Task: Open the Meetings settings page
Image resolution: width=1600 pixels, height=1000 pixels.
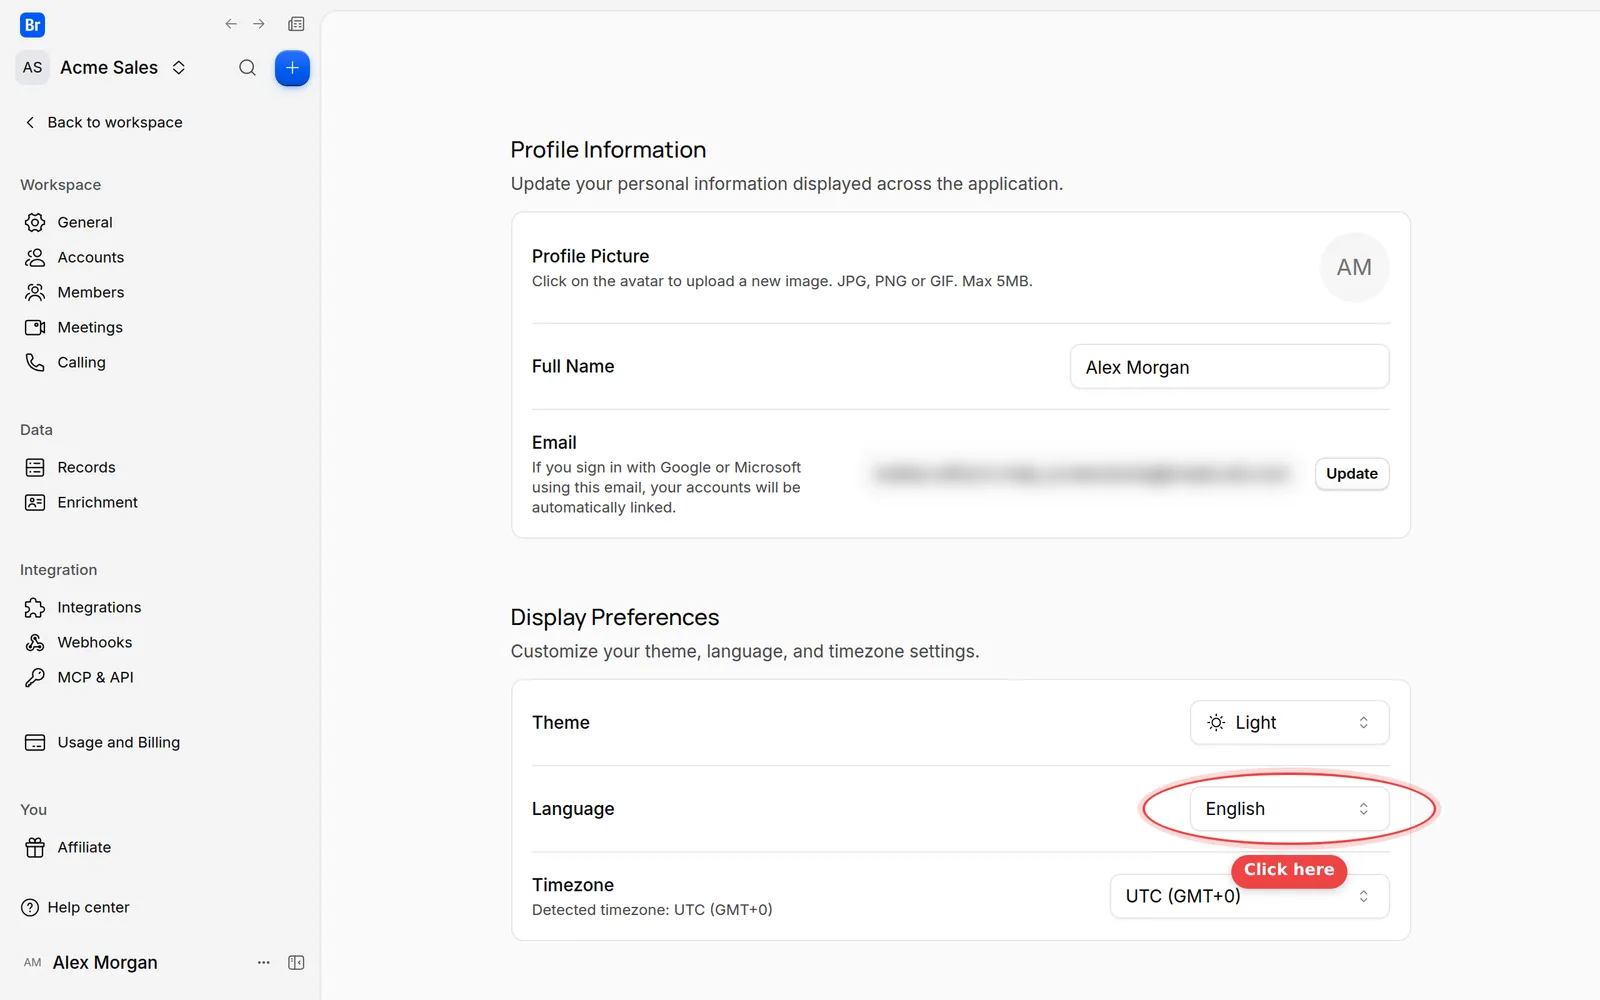Action: pyautogui.click(x=90, y=327)
